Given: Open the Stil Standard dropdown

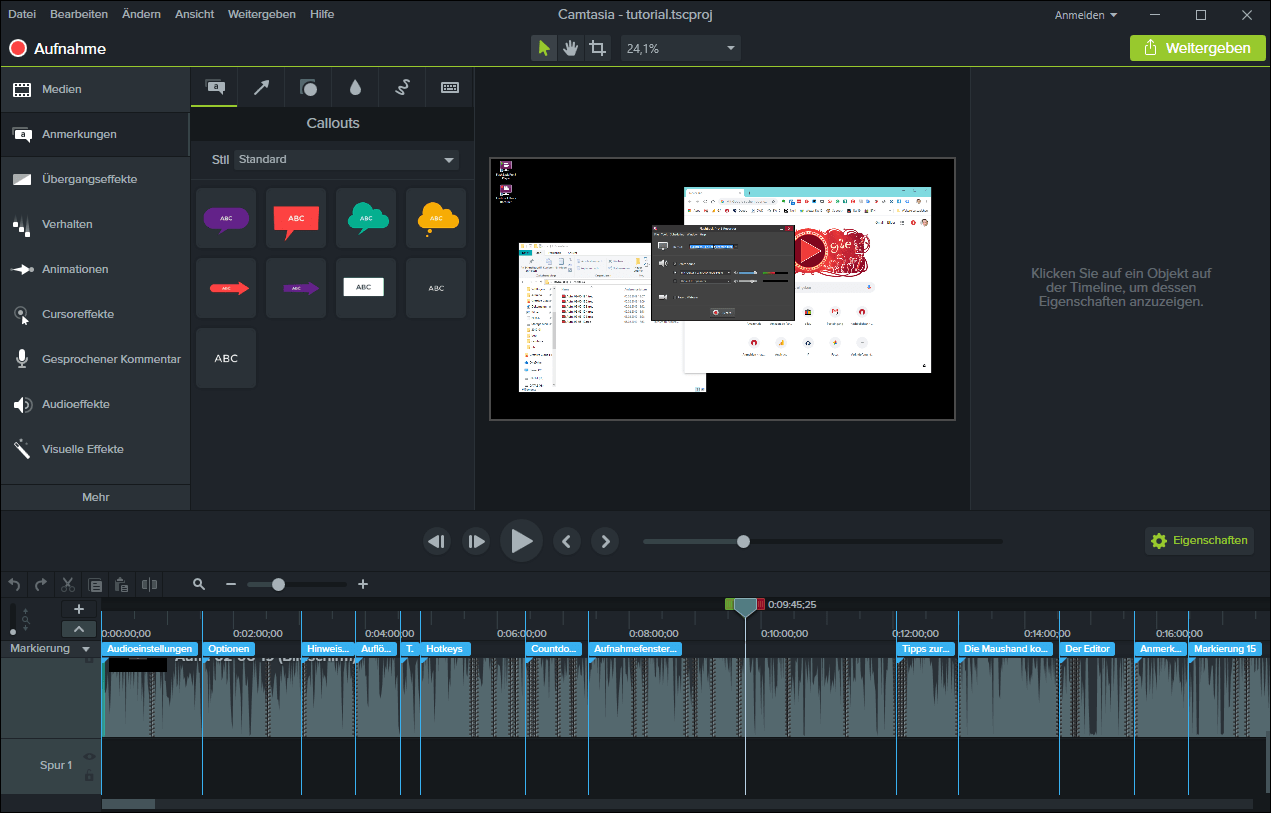Looking at the screenshot, I should (x=346, y=160).
